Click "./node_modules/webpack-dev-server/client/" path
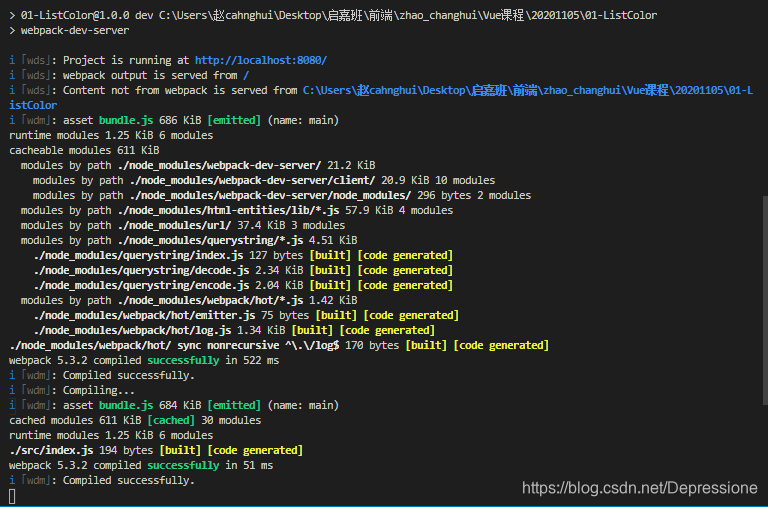The image size is (768, 507). coord(253,180)
